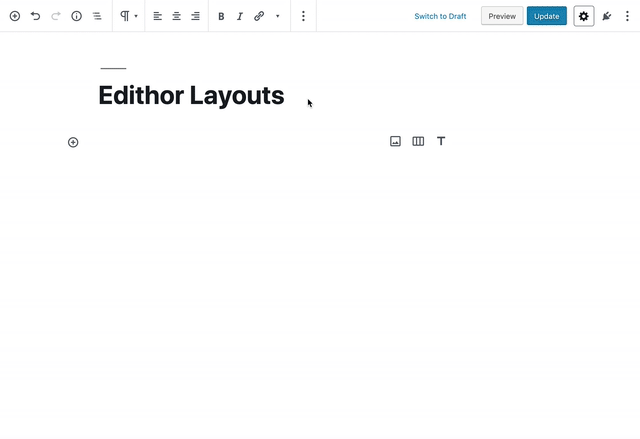The height and width of the screenshot is (439, 640).
Task: Click the Redo arrow icon
Action: [x=56, y=16]
